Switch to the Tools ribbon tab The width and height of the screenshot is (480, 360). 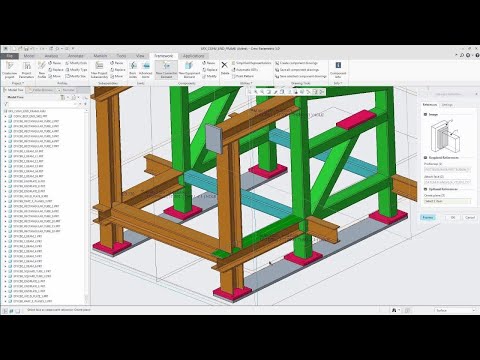click(x=121, y=56)
